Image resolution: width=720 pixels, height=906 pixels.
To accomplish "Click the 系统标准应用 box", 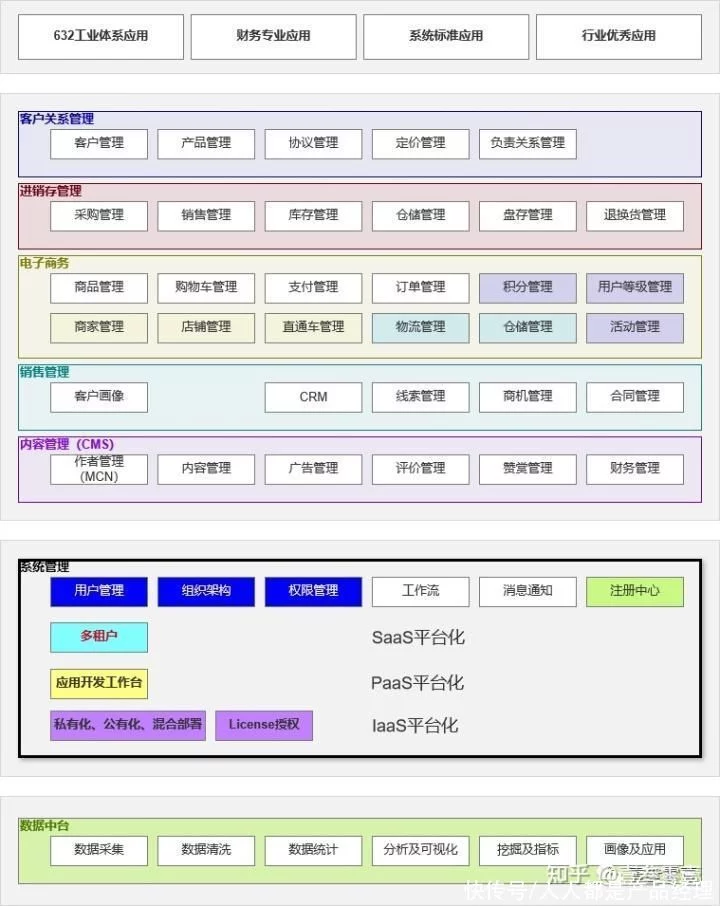I will [x=446, y=36].
